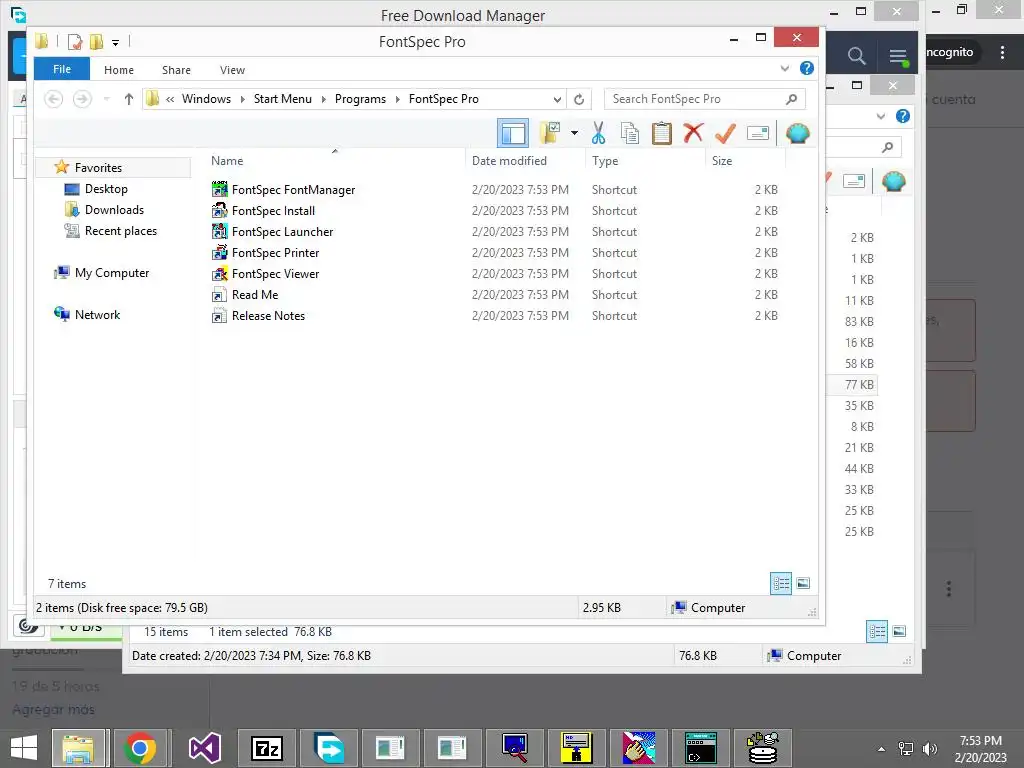Click the Classic Shell seashell icon

[x=797, y=133]
